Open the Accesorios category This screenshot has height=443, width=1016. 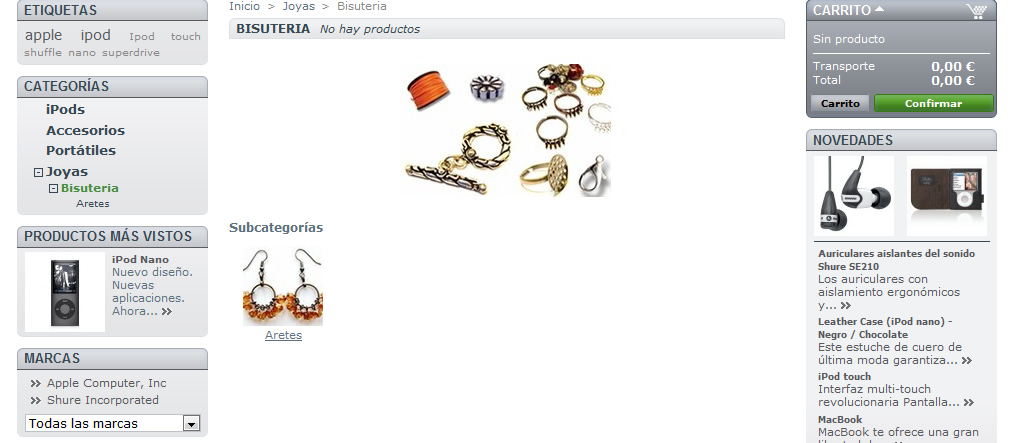coord(86,130)
